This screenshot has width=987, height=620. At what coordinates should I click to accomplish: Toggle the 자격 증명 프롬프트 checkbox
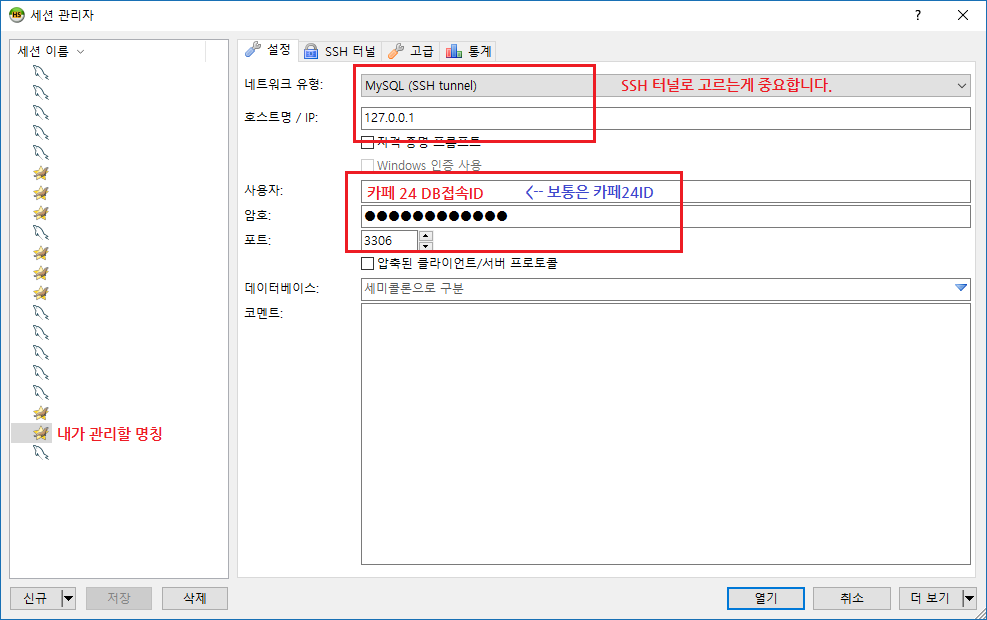point(368,142)
